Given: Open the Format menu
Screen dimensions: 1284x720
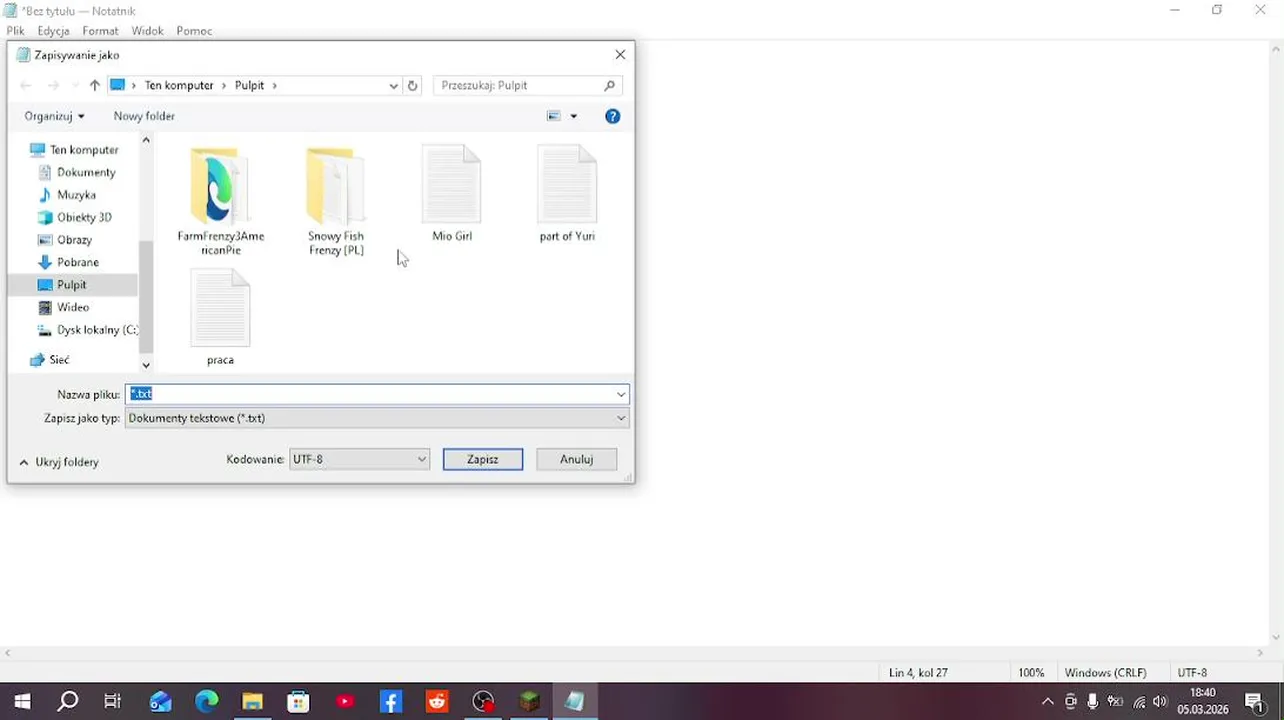Looking at the screenshot, I should pos(100,31).
